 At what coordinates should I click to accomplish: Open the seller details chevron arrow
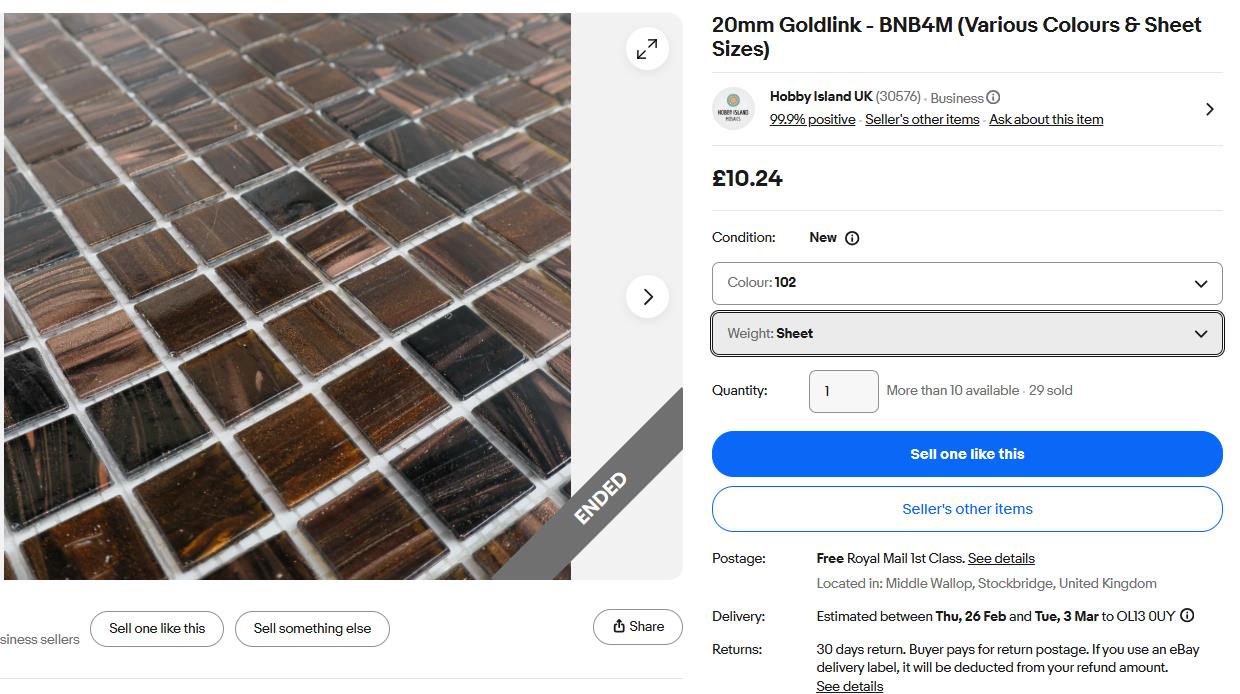pyautogui.click(x=1209, y=109)
